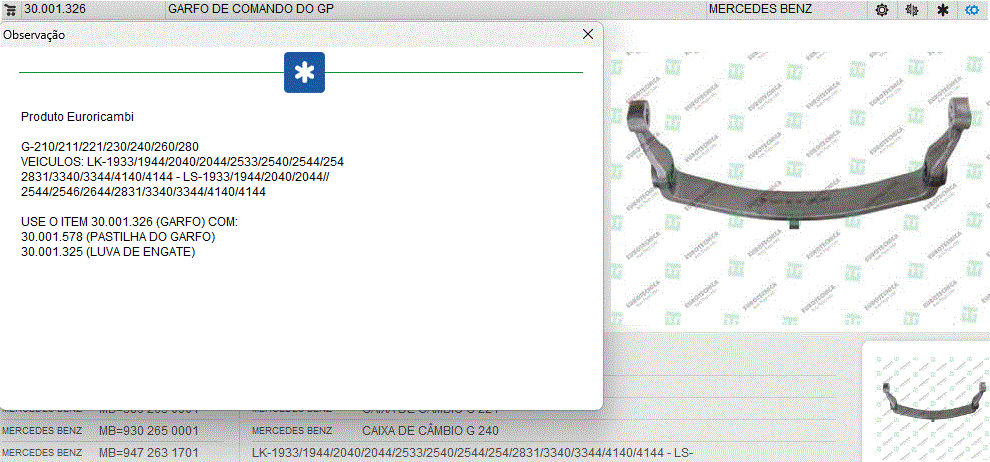Click the CAIXA DE CÂMBIO G 240 row
Viewport: 990px width, 462px height.
click(x=430, y=431)
